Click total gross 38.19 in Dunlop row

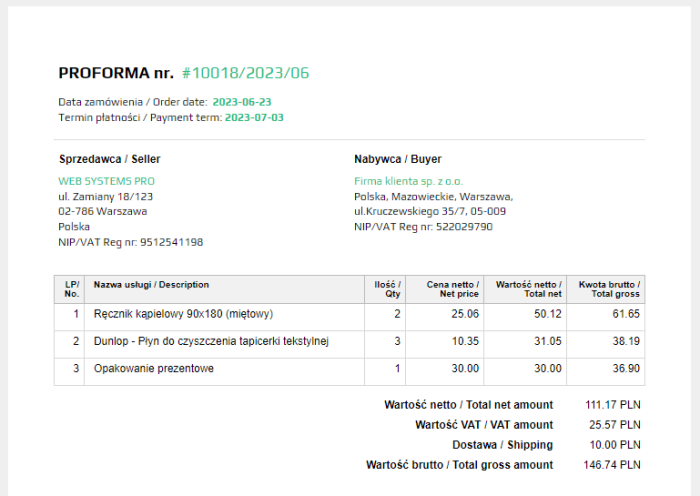click(626, 342)
